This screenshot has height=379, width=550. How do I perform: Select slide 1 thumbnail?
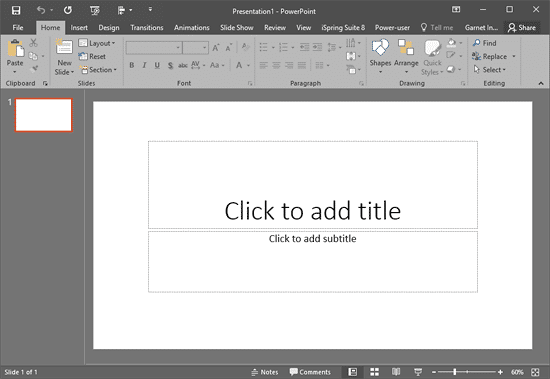(x=43, y=115)
